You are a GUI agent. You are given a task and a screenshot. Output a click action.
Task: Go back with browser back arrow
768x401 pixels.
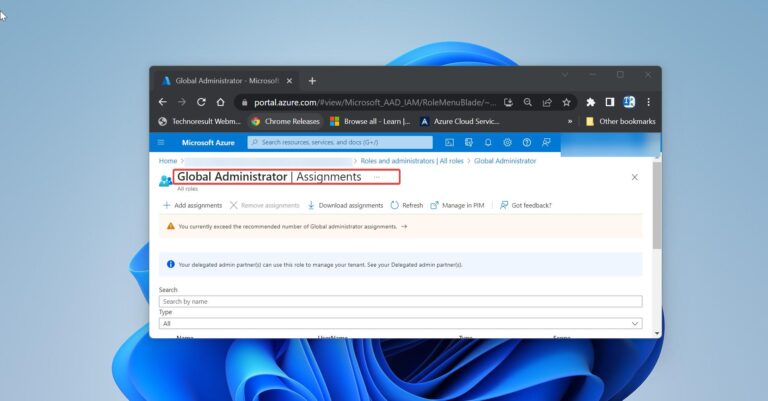[x=163, y=102]
